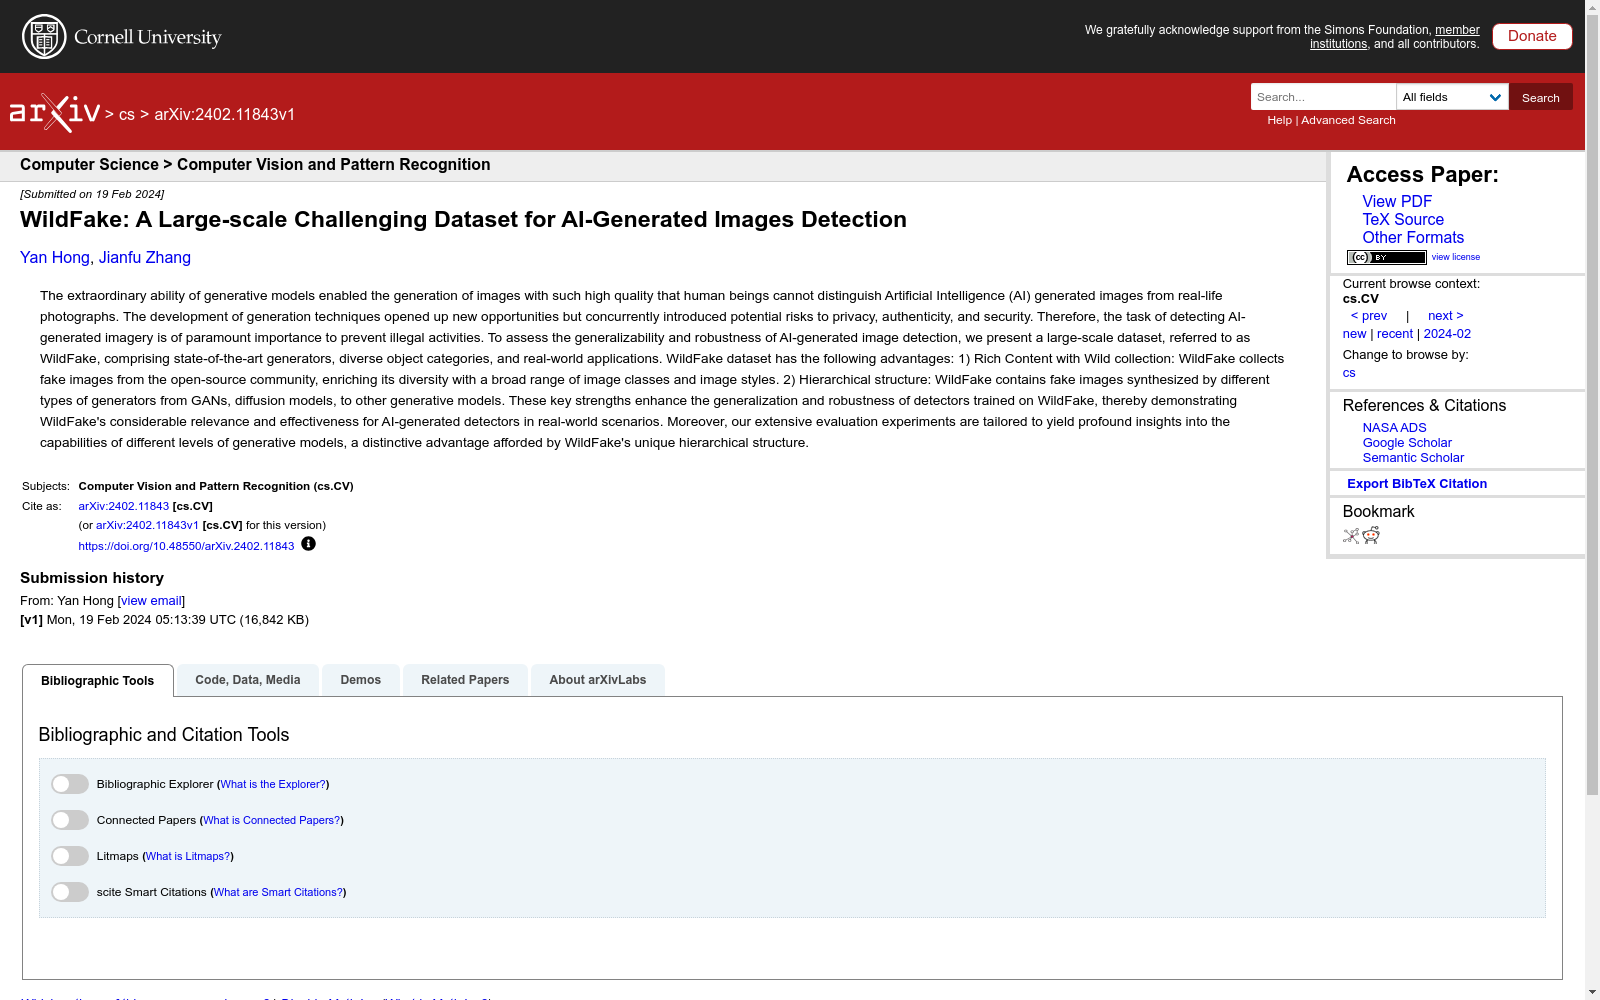Open the Advanced Search link
The width and height of the screenshot is (1600, 1000).
(x=1348, y=120)
